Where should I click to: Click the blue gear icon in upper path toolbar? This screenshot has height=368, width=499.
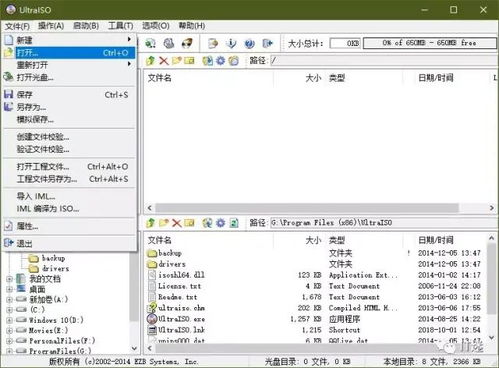(x=221, y=61)
